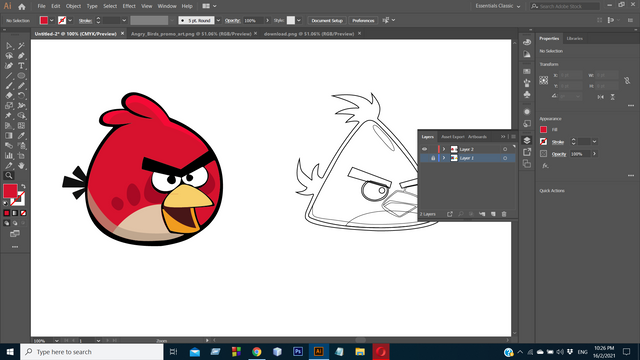Click target circle for Layer 1

point(505,158)
